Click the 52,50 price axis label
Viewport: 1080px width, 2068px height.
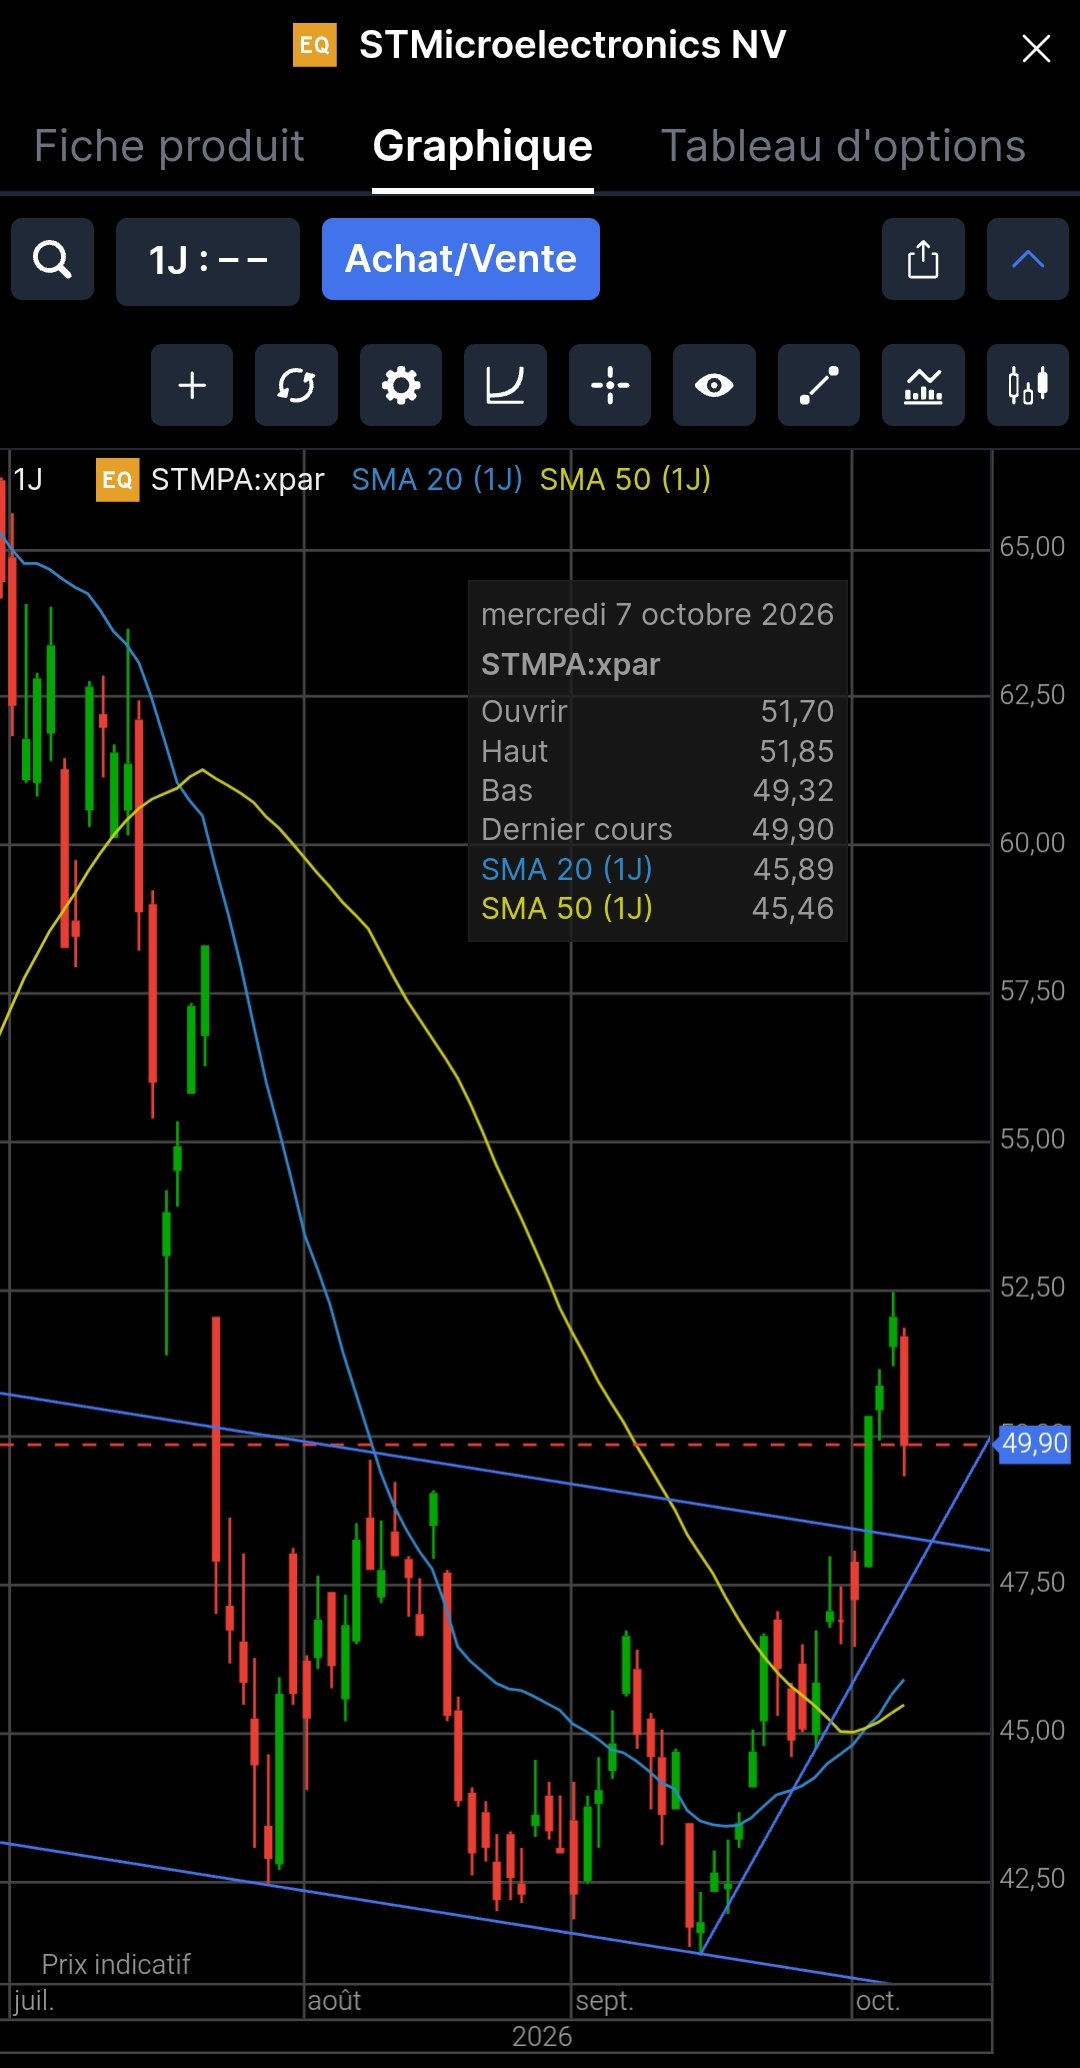click(1032, 1287)
